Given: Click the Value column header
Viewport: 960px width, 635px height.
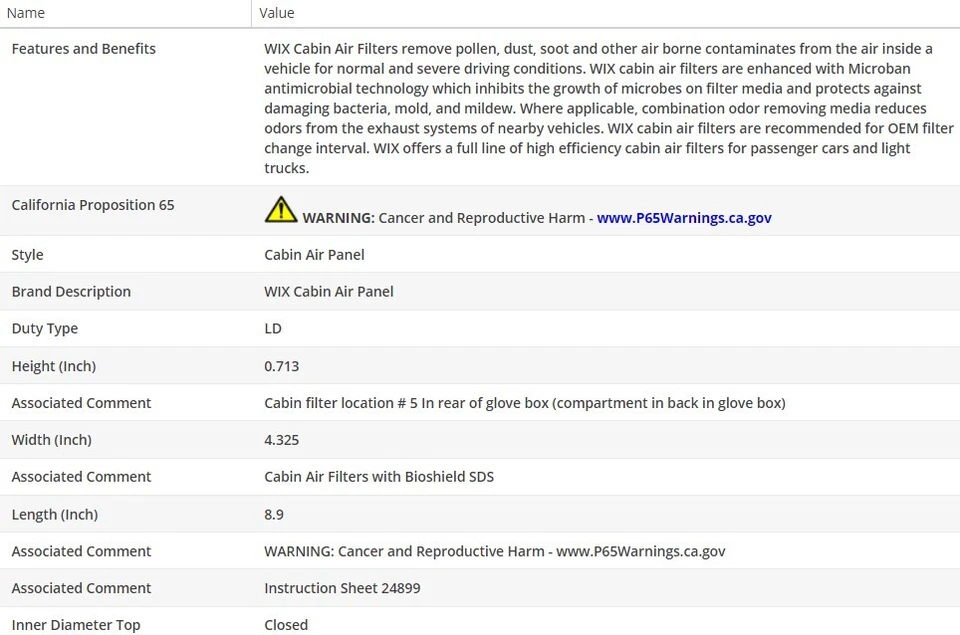Looking at the screenshot, I should [x=277, y=13].
